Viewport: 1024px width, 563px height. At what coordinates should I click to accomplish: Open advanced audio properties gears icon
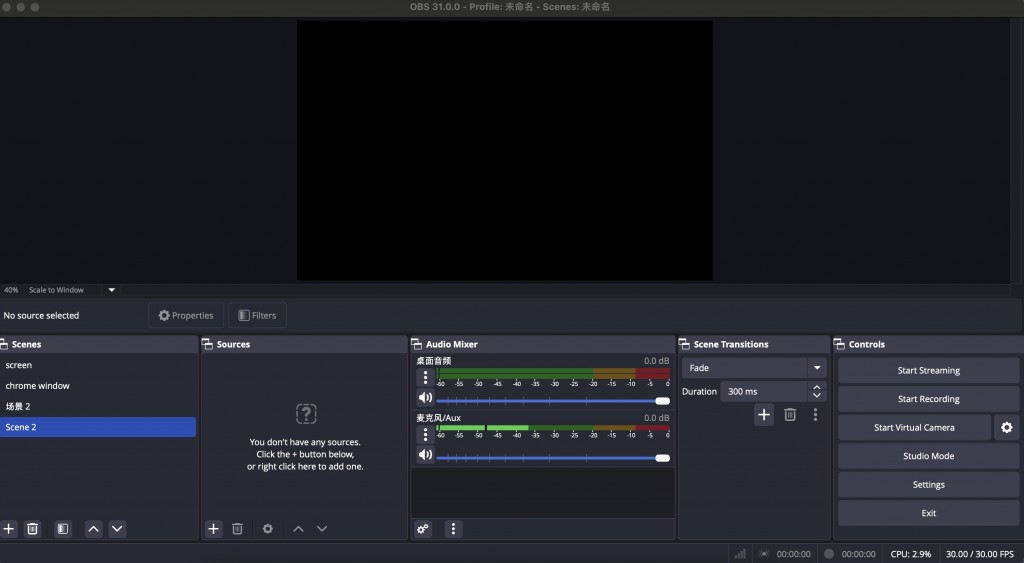coord(423,529)
